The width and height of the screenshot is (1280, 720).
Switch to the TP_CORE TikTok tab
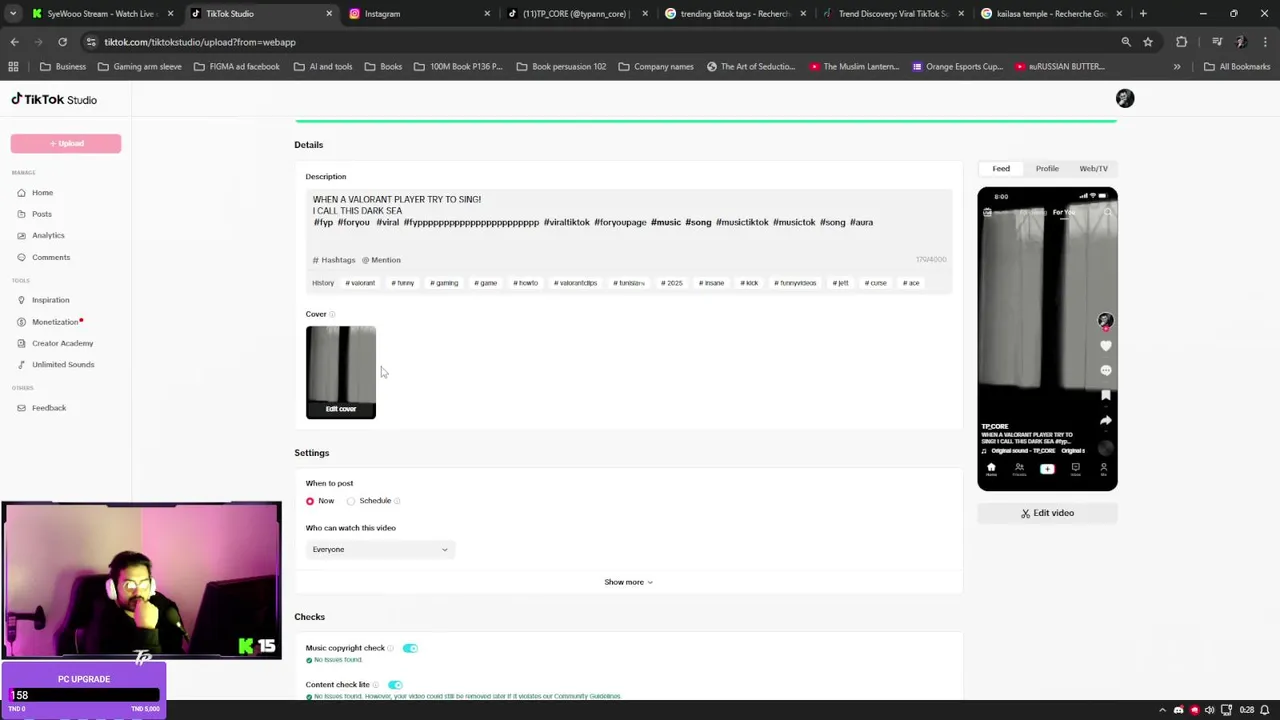[575, 14]
